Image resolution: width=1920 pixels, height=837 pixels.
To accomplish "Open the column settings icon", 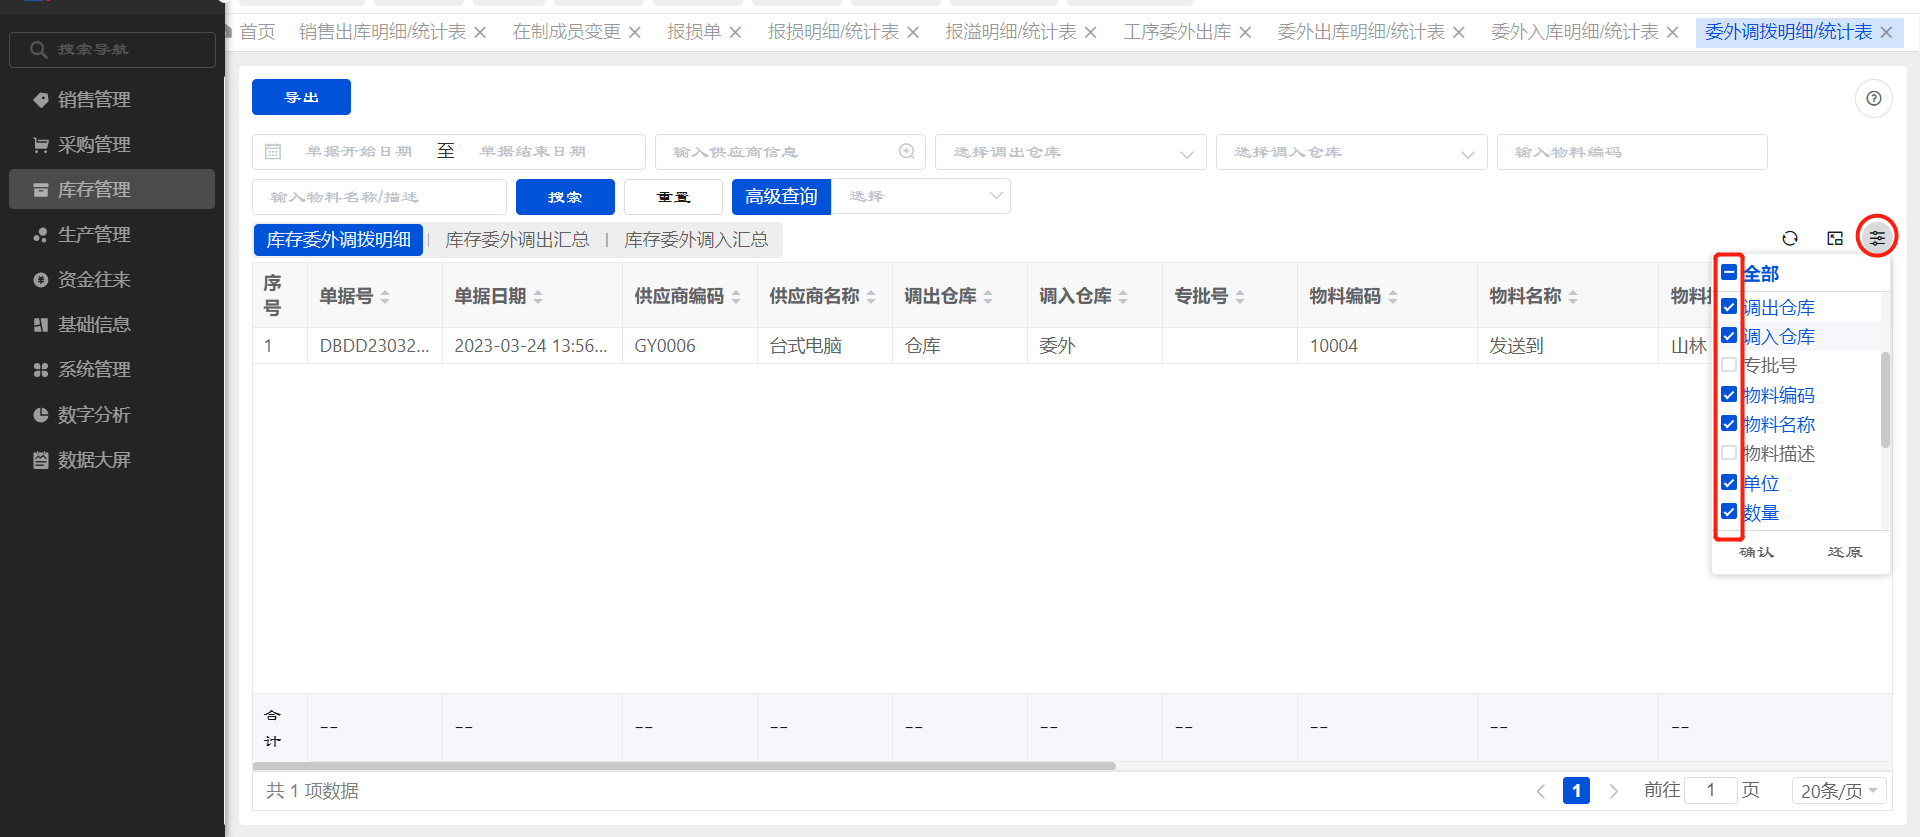I will (1877, 237).
